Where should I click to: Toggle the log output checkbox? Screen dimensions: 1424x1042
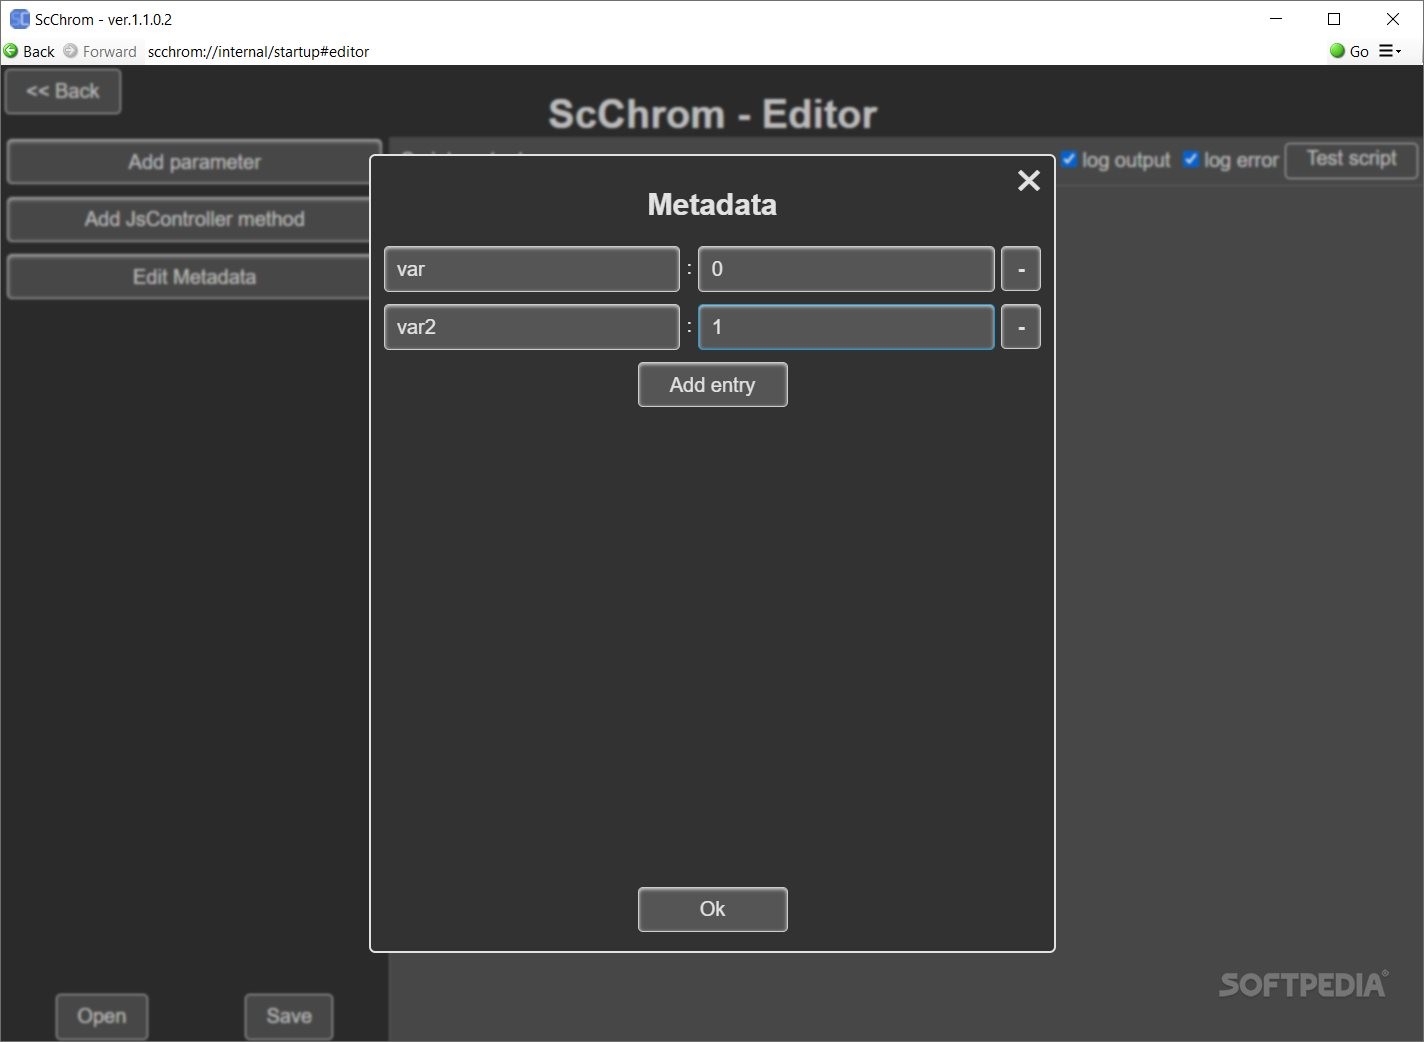[x=1069, y=159]
